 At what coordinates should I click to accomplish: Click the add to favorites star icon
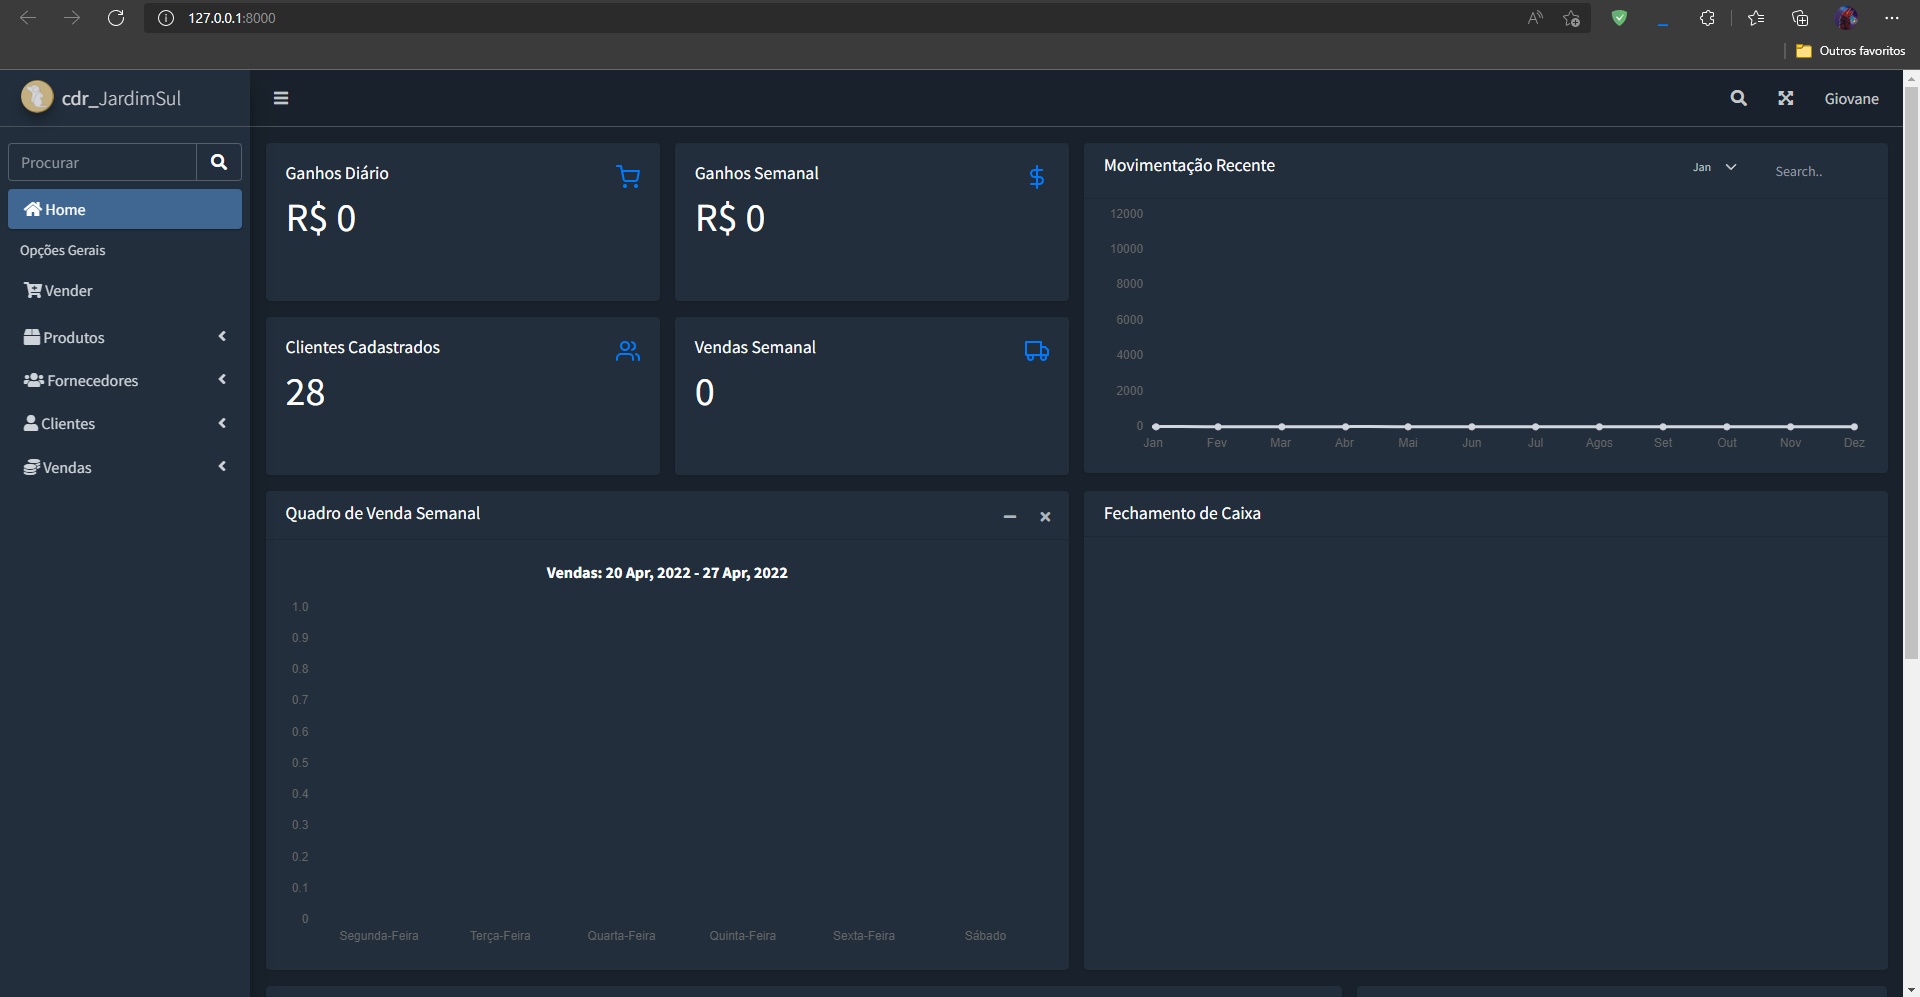pyautogui.click(x=1572, y=18)
